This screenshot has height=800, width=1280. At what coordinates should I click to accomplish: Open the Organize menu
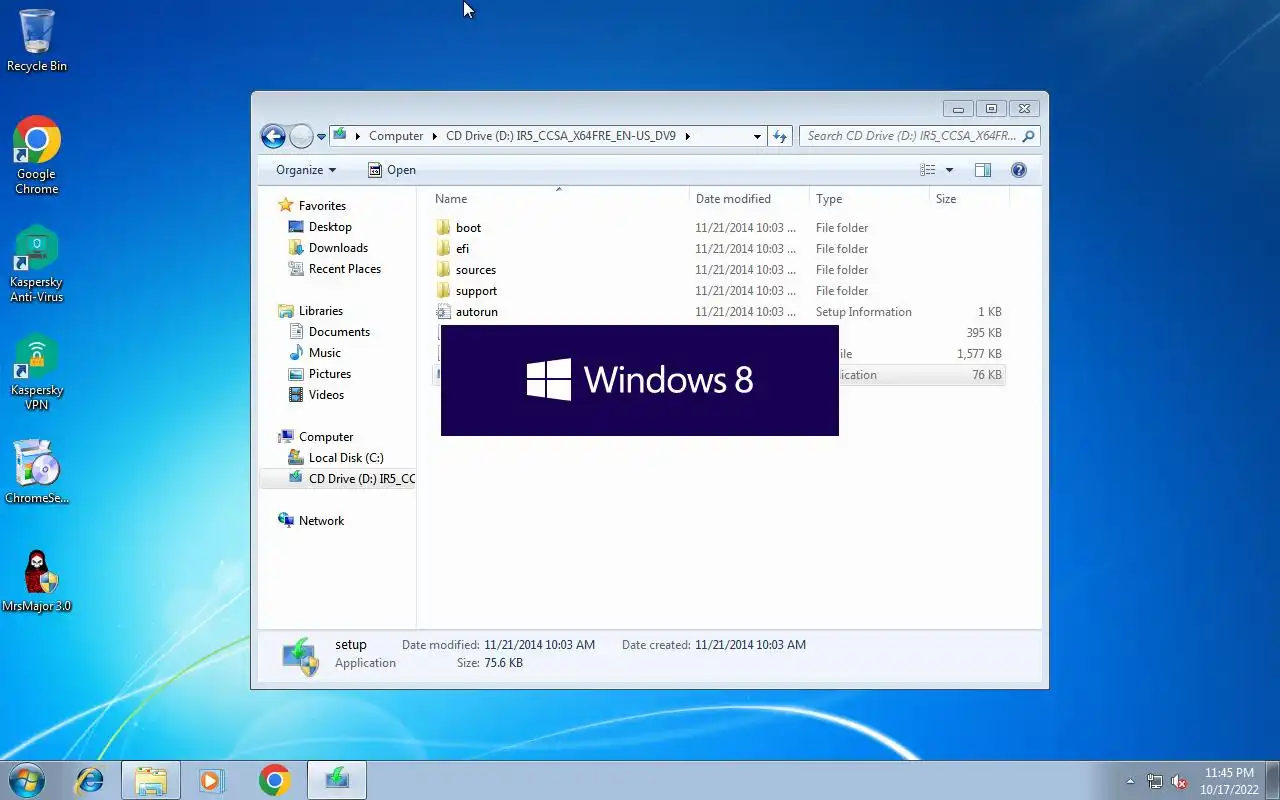pos(306,170)
